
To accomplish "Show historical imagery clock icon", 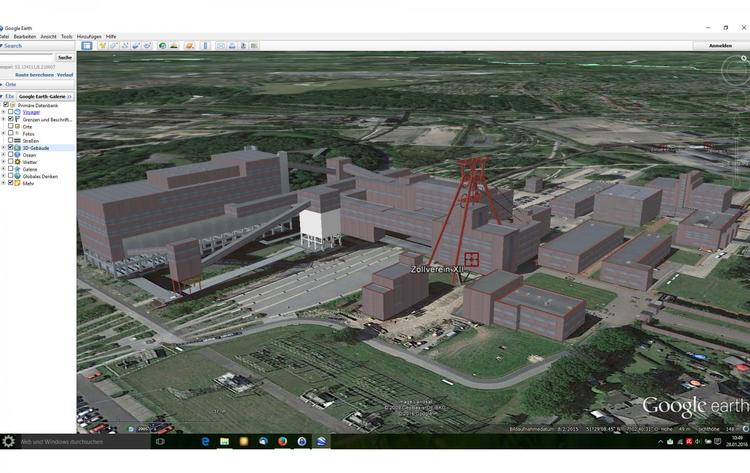I will (163, 45).
